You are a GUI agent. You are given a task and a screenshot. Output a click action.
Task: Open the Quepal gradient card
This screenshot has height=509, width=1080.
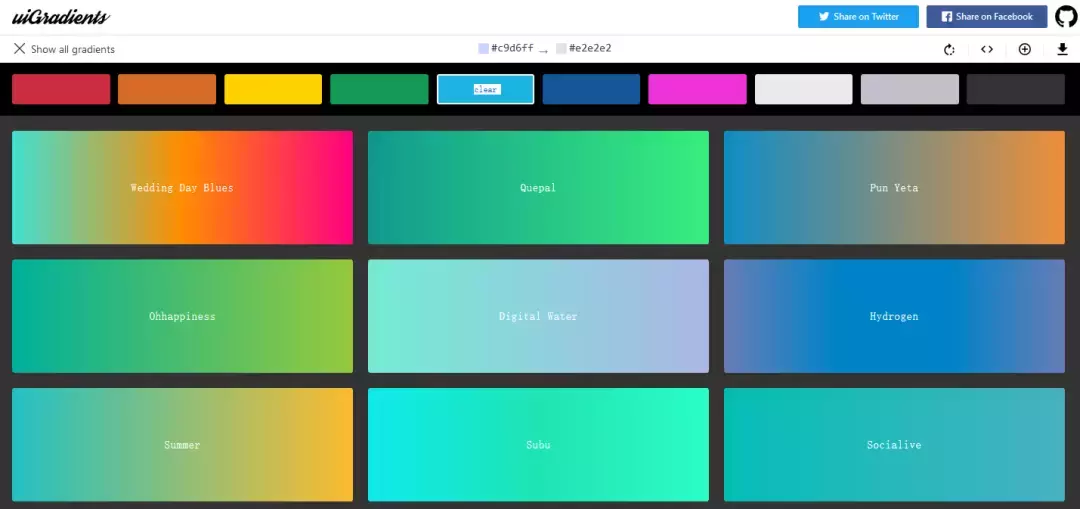point(538,187)
